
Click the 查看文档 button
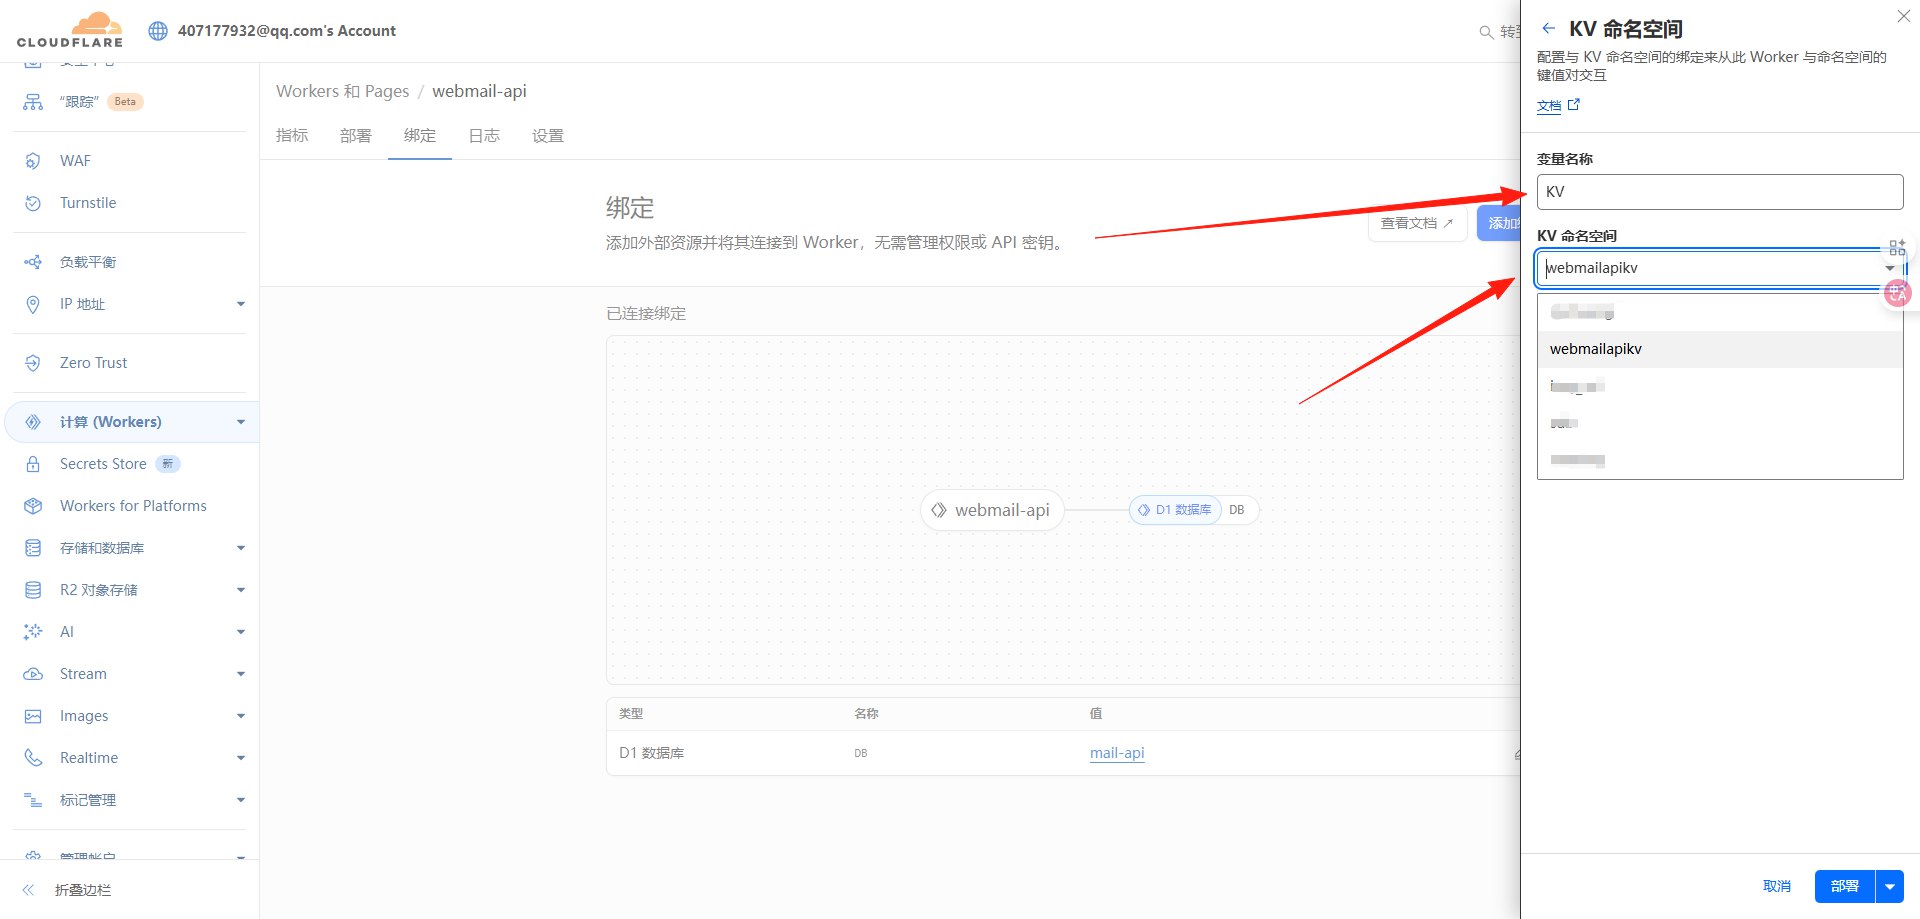[1416, 222]
